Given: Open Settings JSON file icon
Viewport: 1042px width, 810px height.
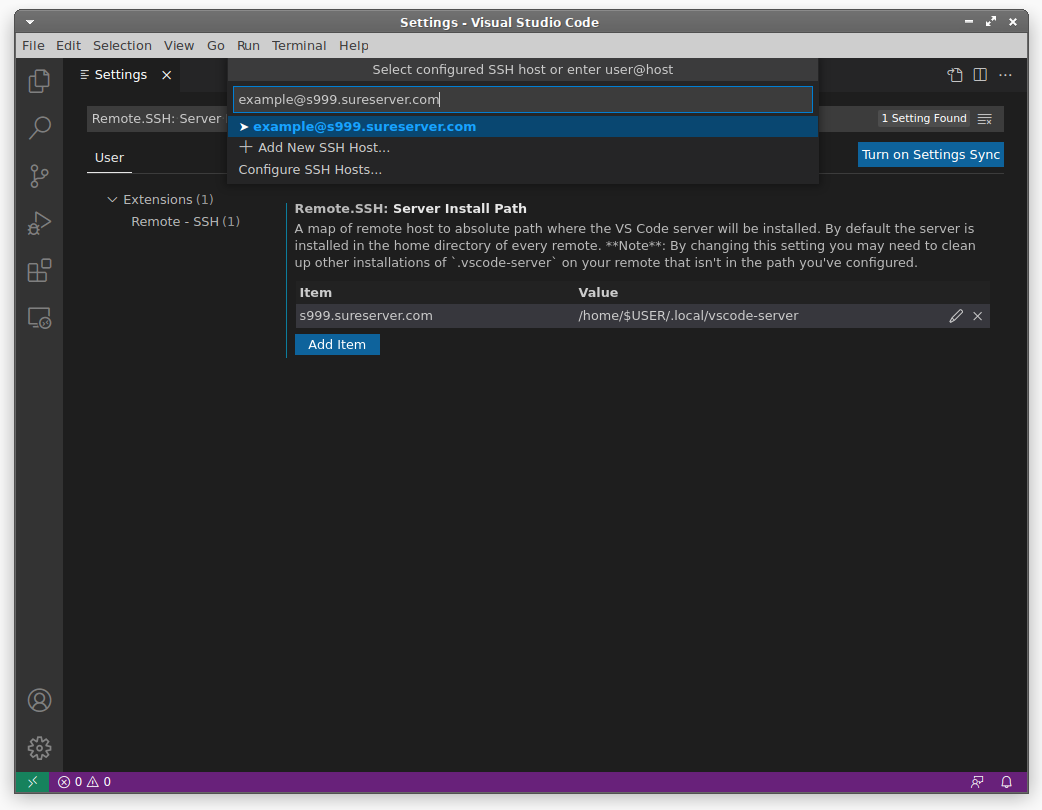Looking at the screenshot, I should click(955, 75).
